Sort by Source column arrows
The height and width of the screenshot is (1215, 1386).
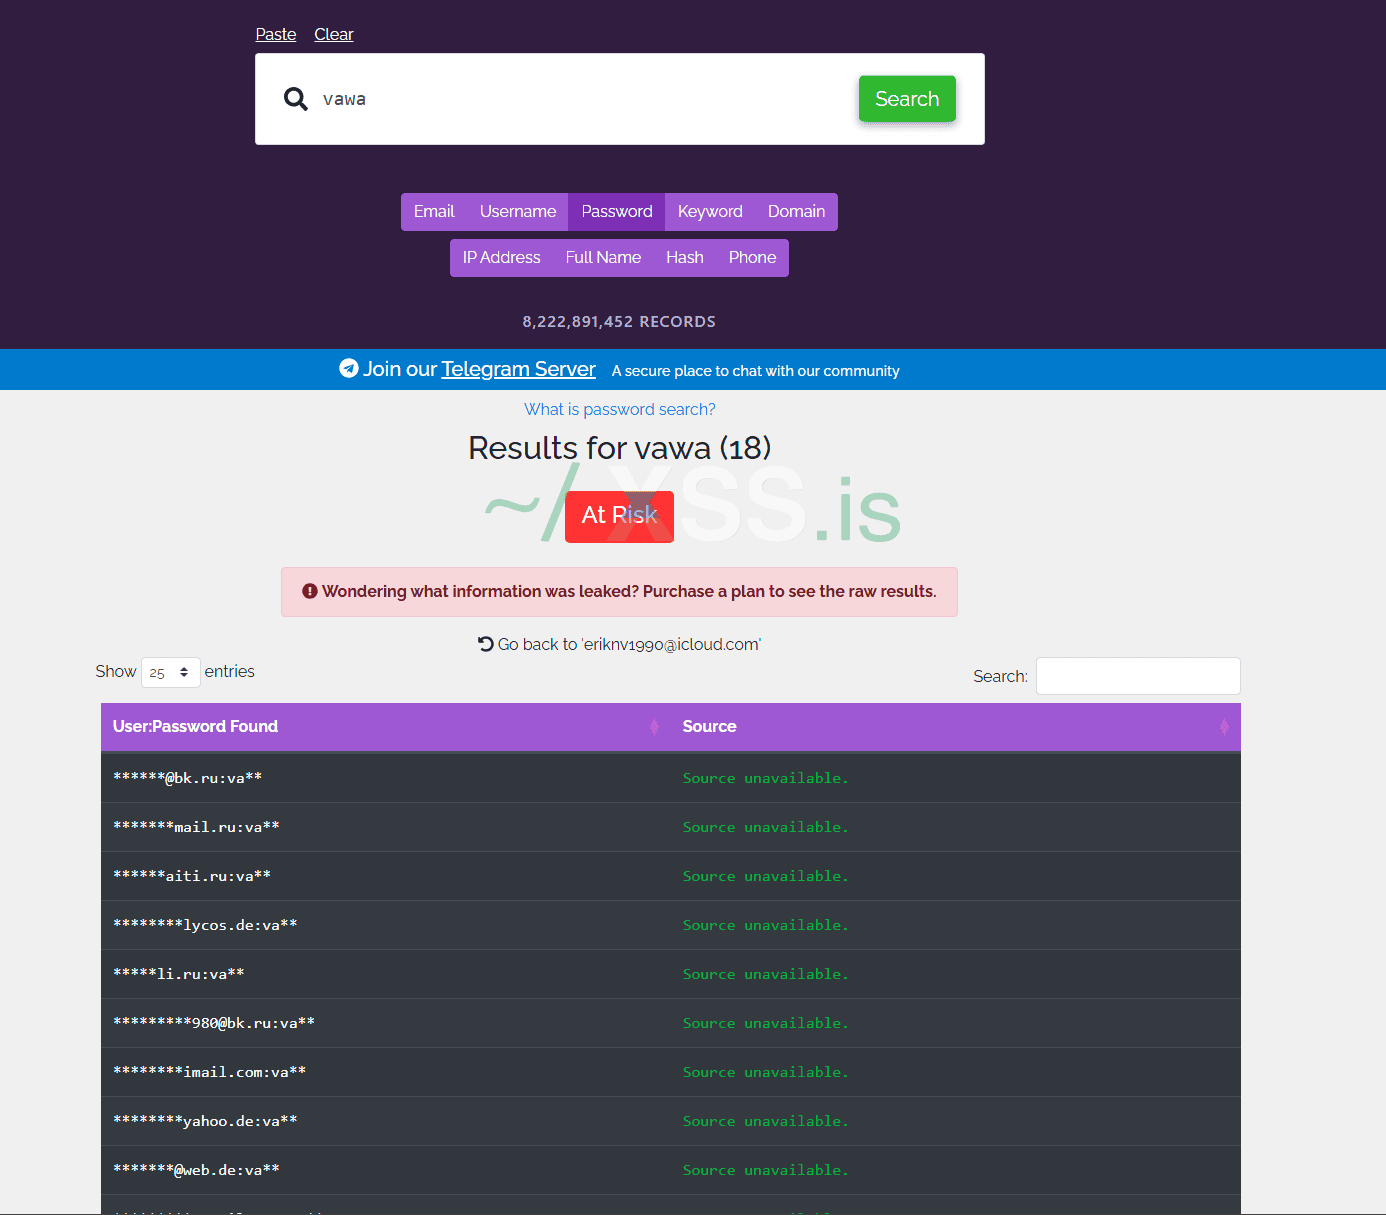click(1224, 727)
